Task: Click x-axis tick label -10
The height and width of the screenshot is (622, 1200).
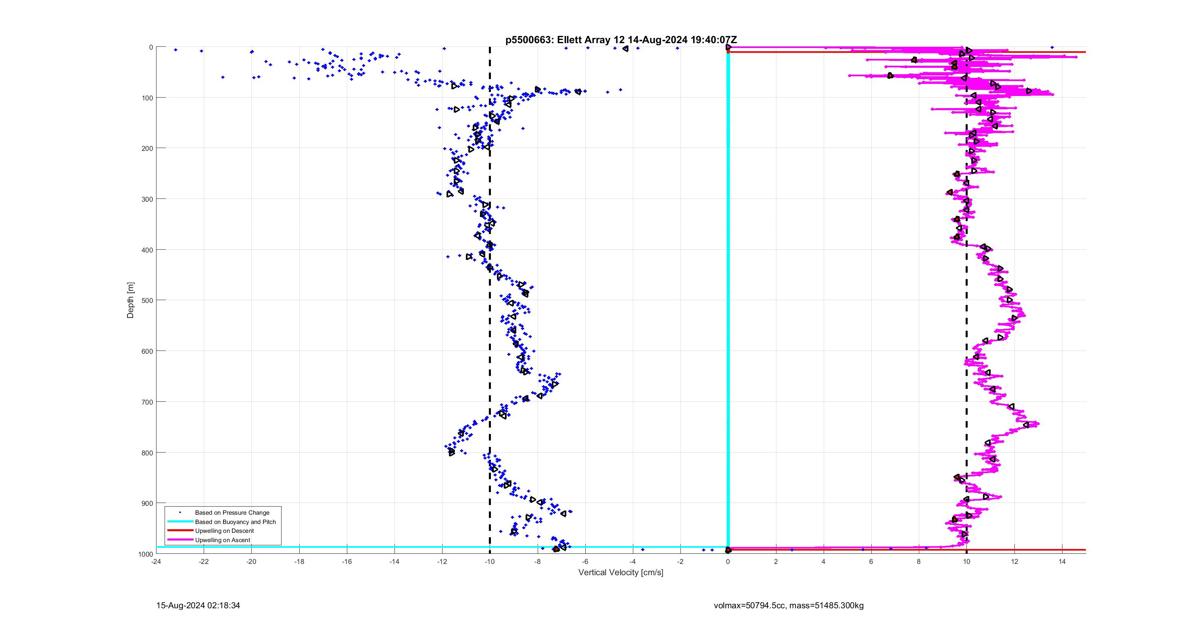Action: [x=490, y=561]
